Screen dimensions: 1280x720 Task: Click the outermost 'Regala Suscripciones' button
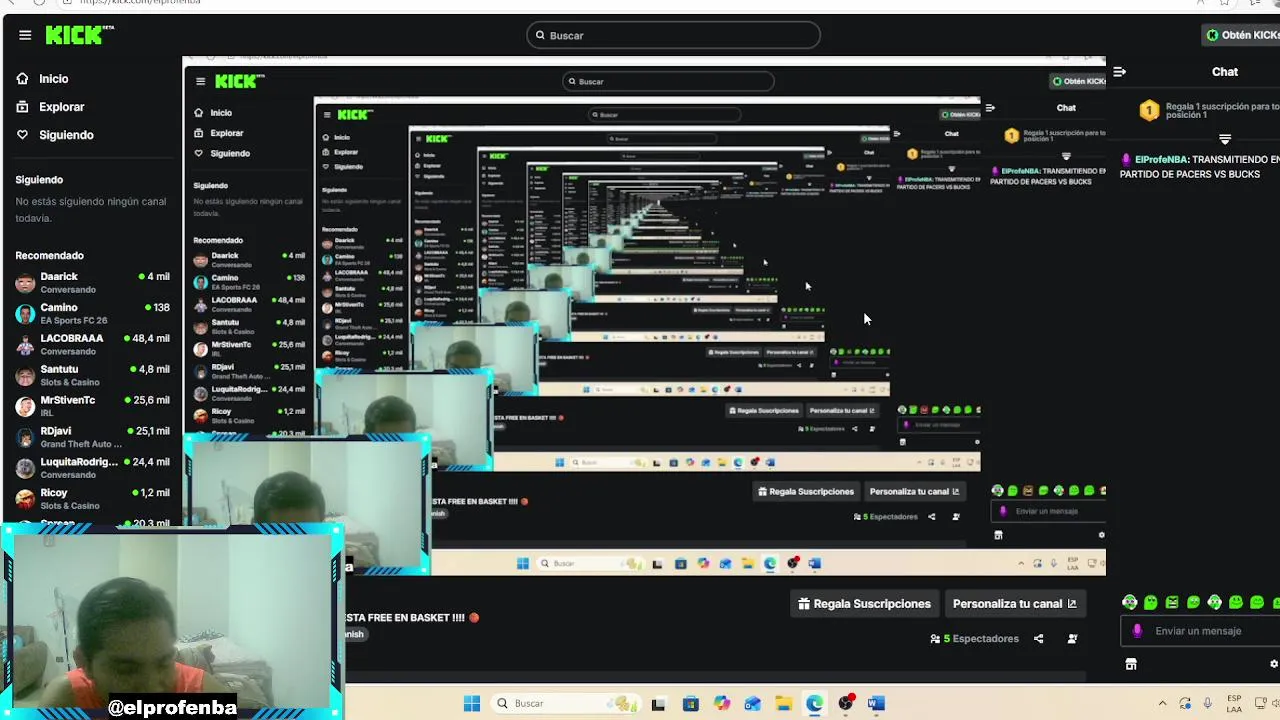(865, 604)
